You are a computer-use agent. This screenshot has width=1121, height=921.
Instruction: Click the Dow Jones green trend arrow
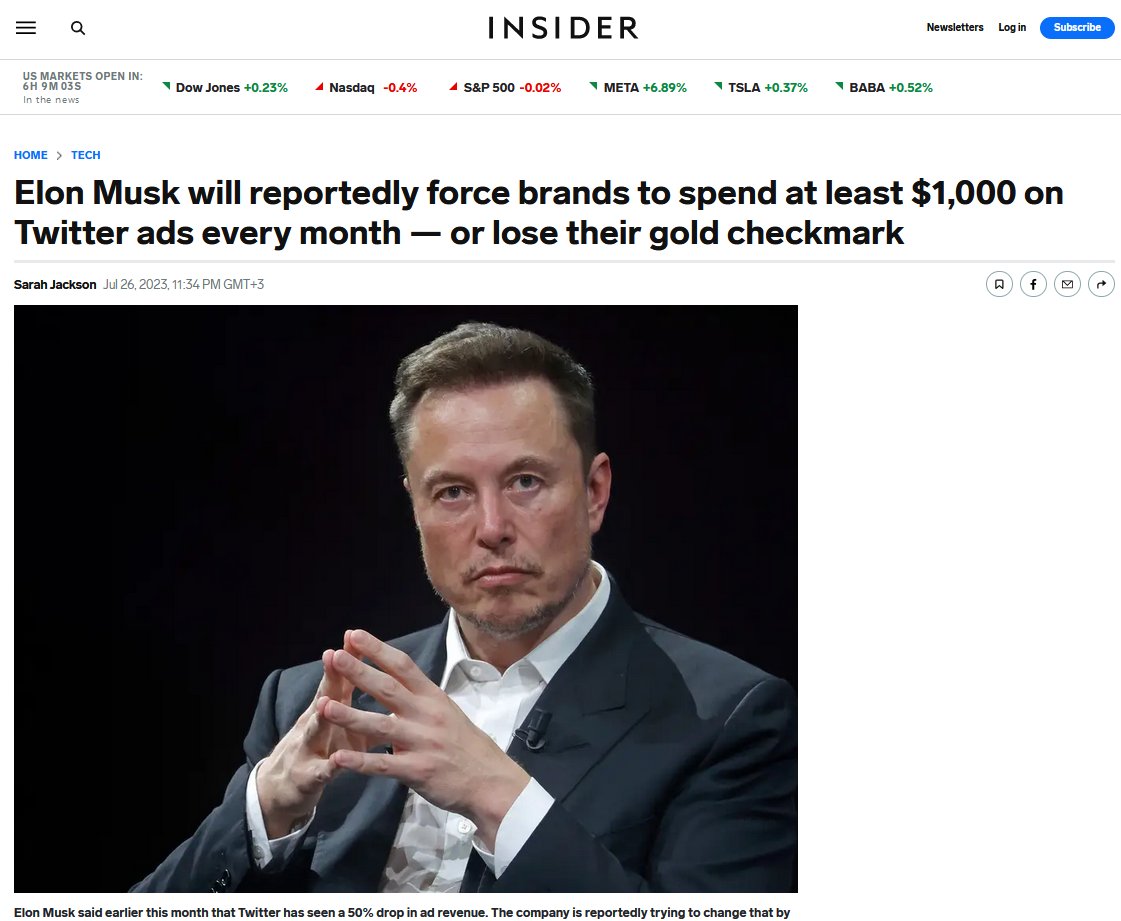[x=166, y=86]
